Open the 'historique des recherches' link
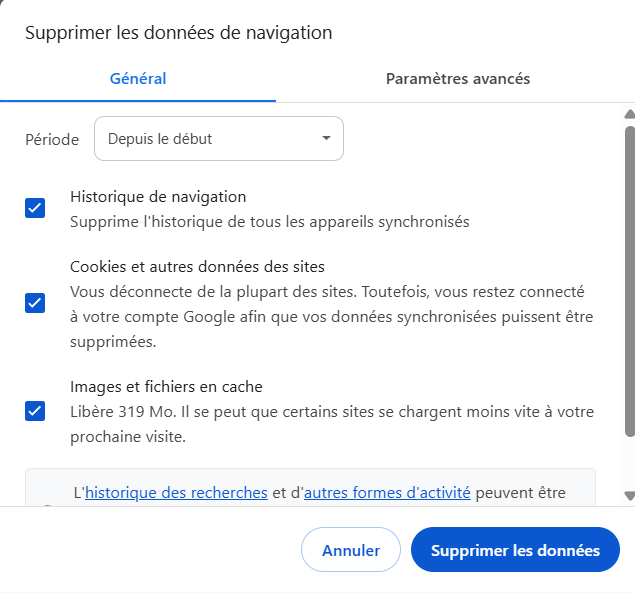Screen dimensions: 635x593 [176, 492]
